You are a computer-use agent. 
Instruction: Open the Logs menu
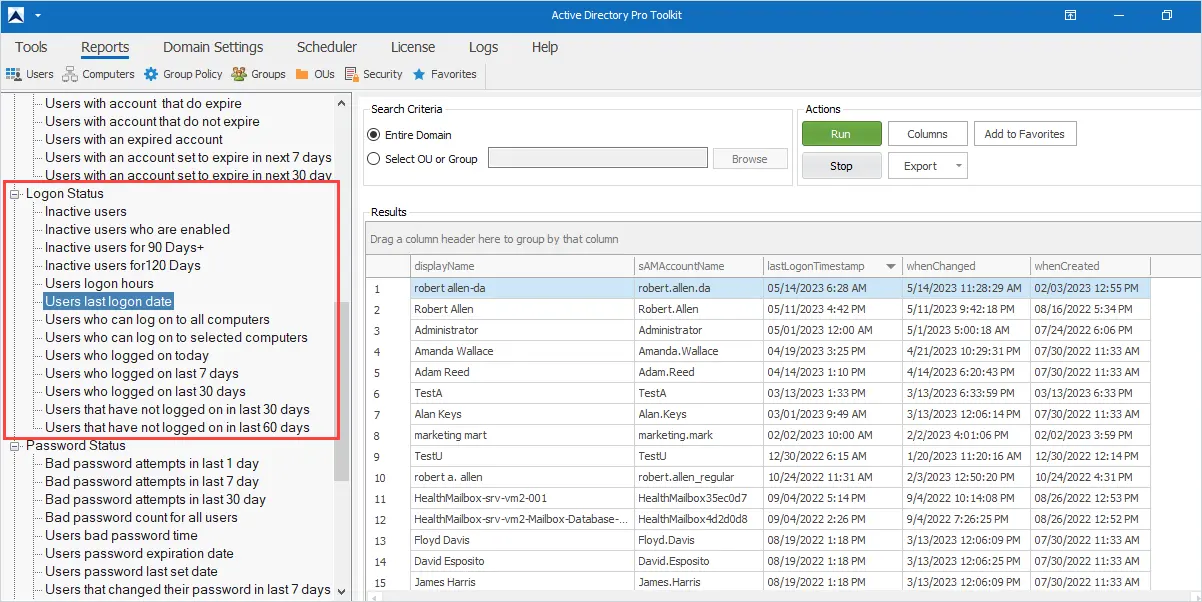(483, 47)
